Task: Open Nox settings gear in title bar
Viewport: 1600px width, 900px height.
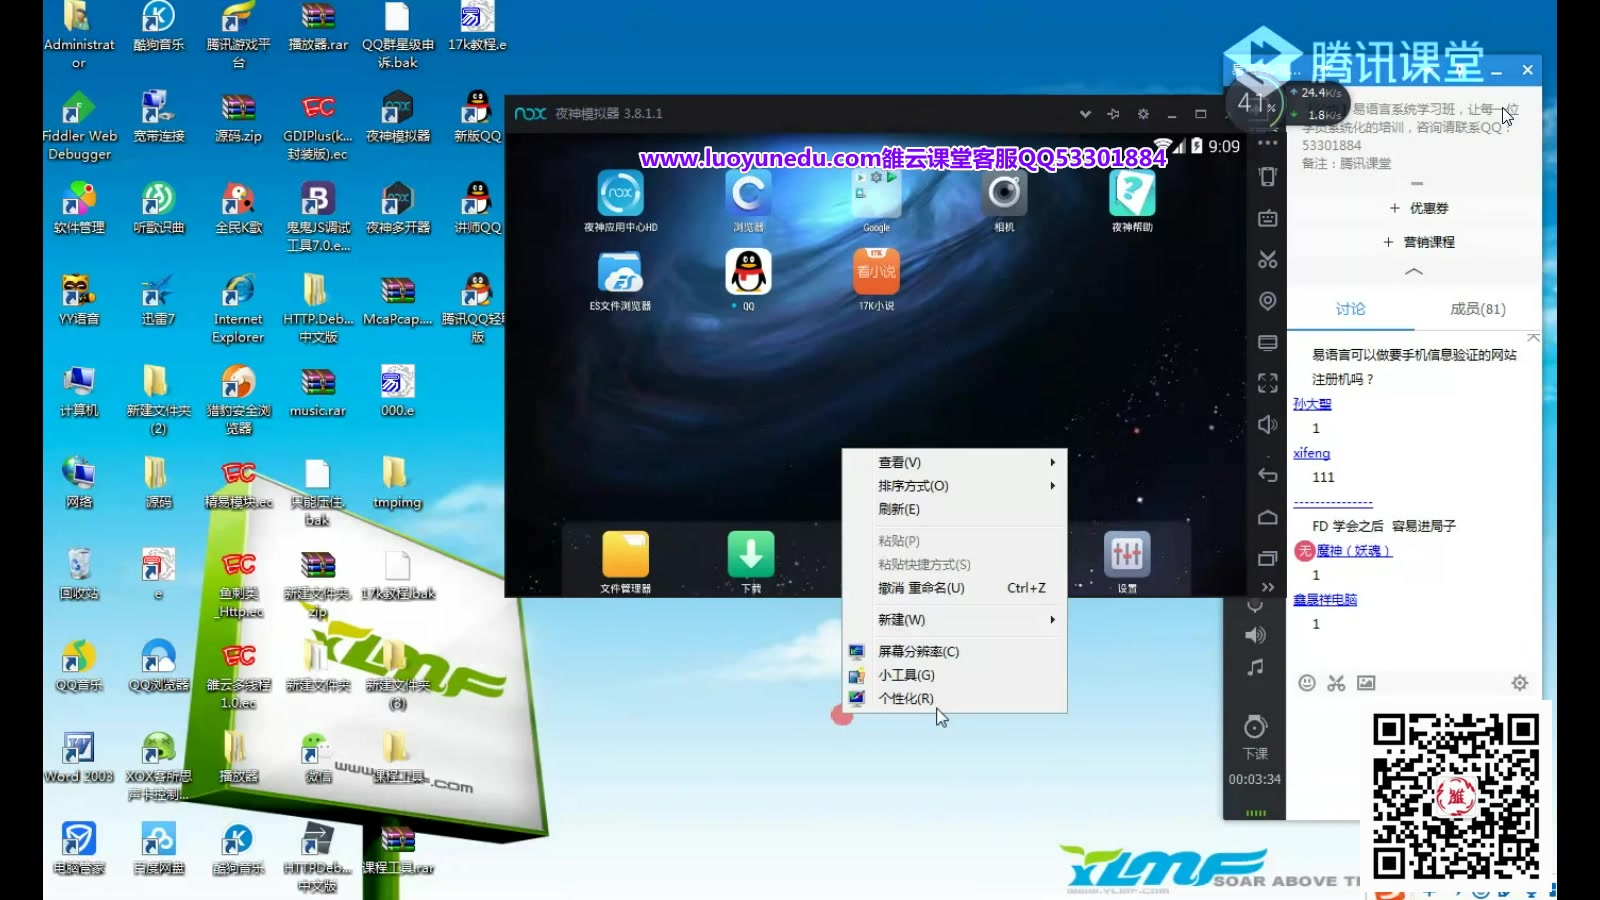Action: tap(1143, 114)
